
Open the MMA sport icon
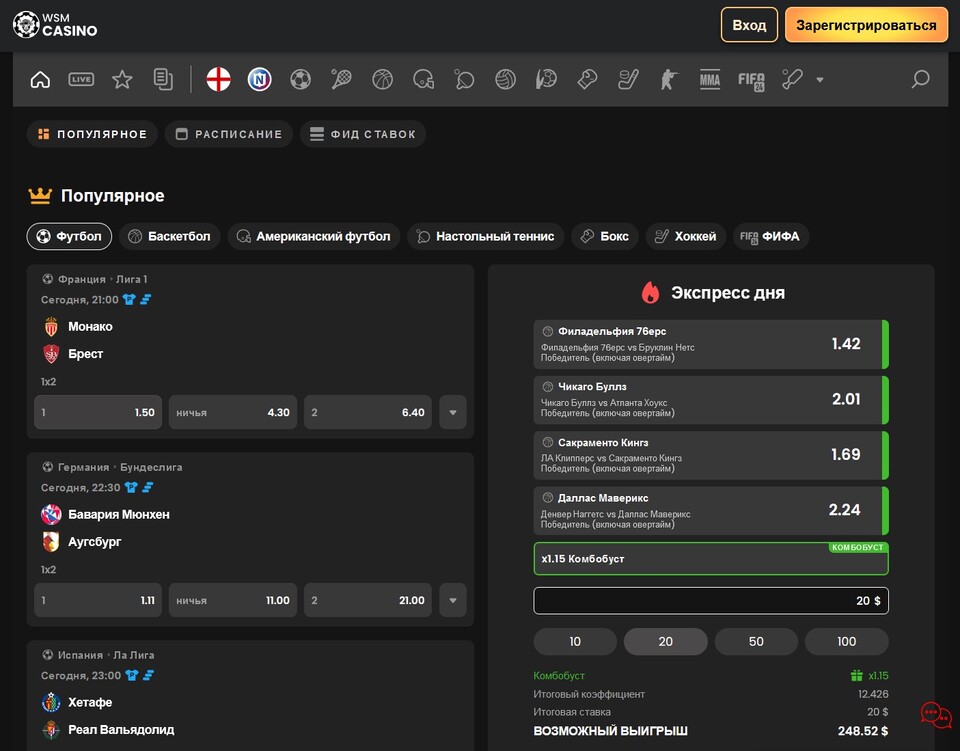pyautogui.click(x=710, y=80)
